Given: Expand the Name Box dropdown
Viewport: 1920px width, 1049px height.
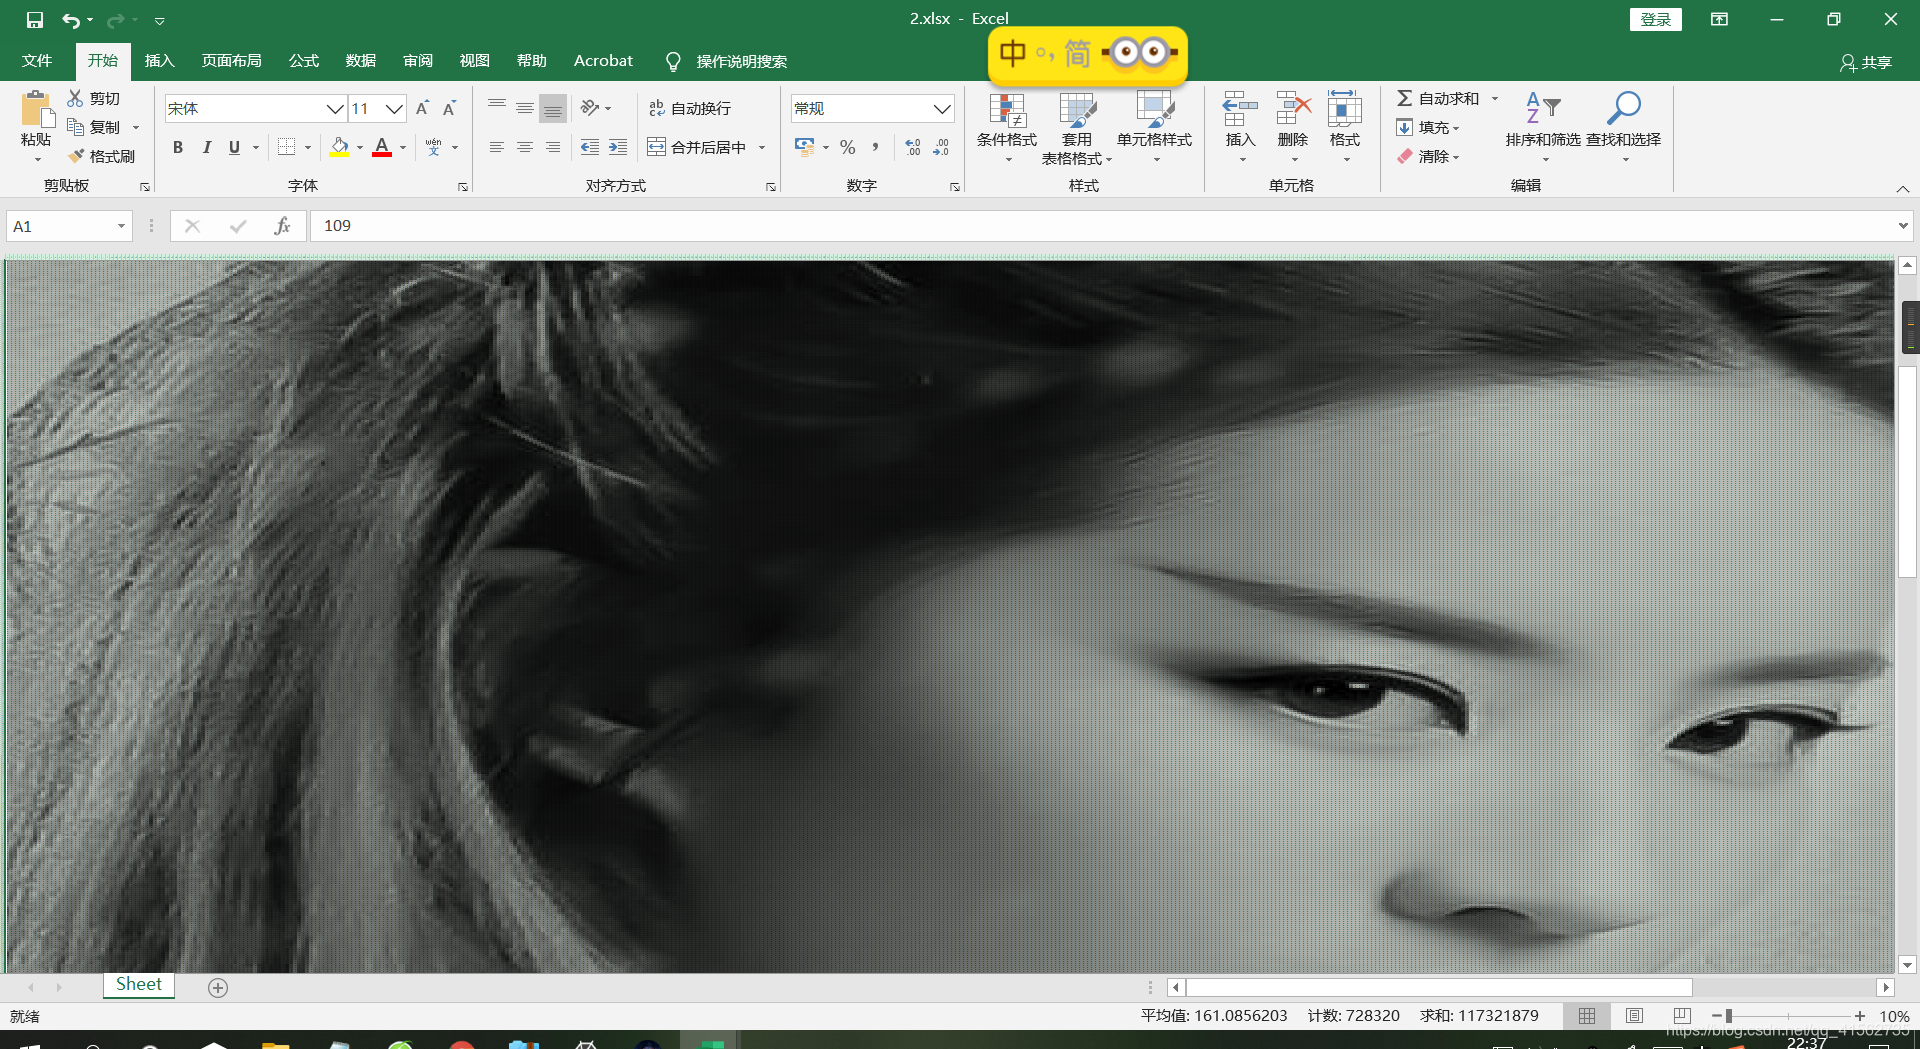Looking at the screenshot, I should pos(121,226).
